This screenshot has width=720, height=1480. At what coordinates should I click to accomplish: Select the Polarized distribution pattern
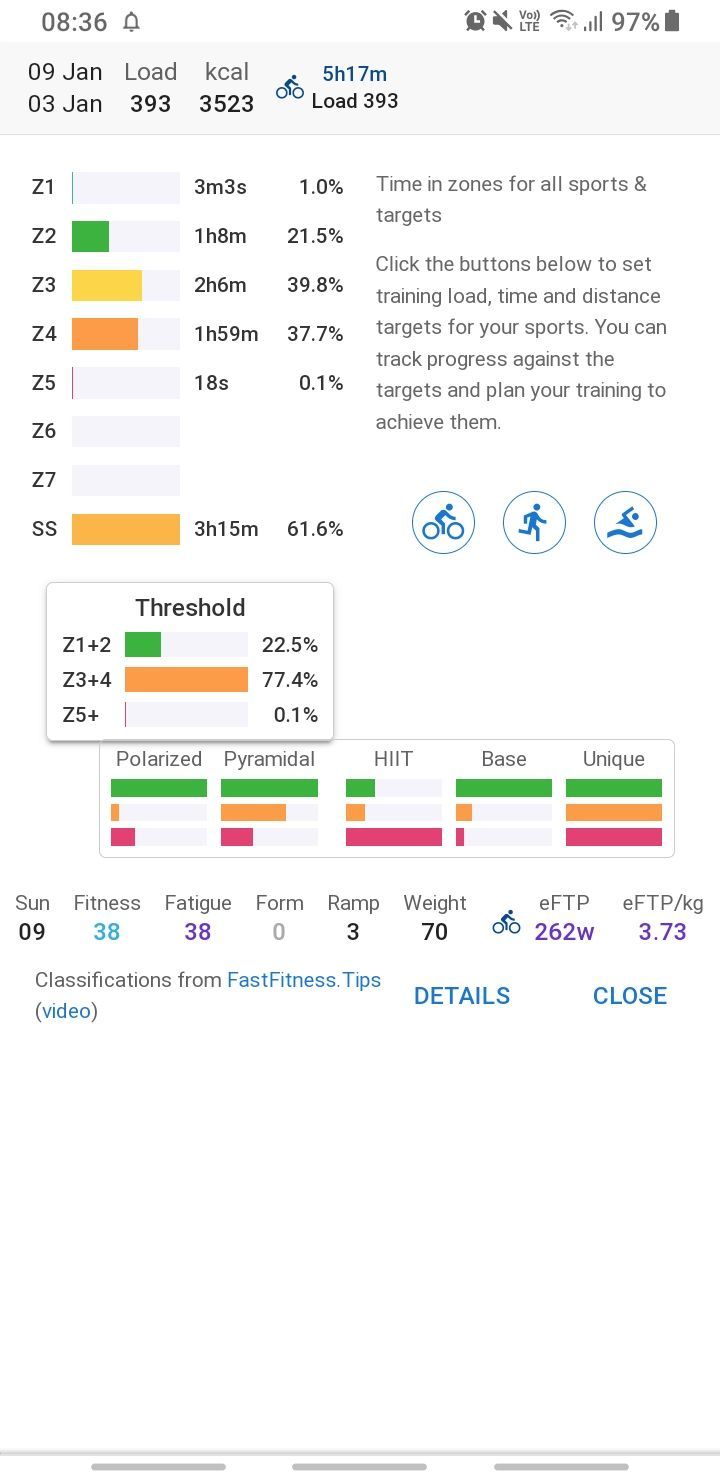tap(159, 799)
